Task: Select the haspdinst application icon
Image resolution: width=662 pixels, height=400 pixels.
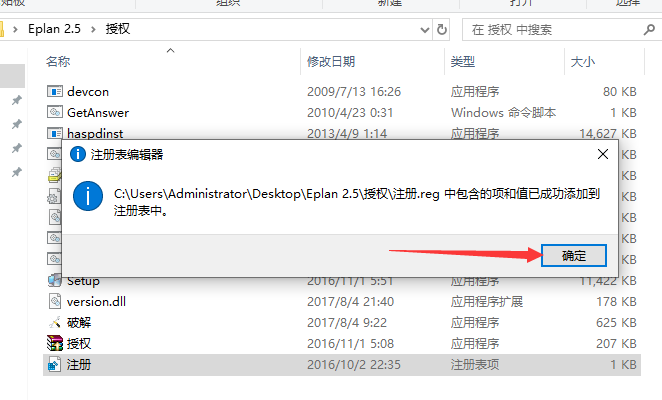Action: pos(54,133)
